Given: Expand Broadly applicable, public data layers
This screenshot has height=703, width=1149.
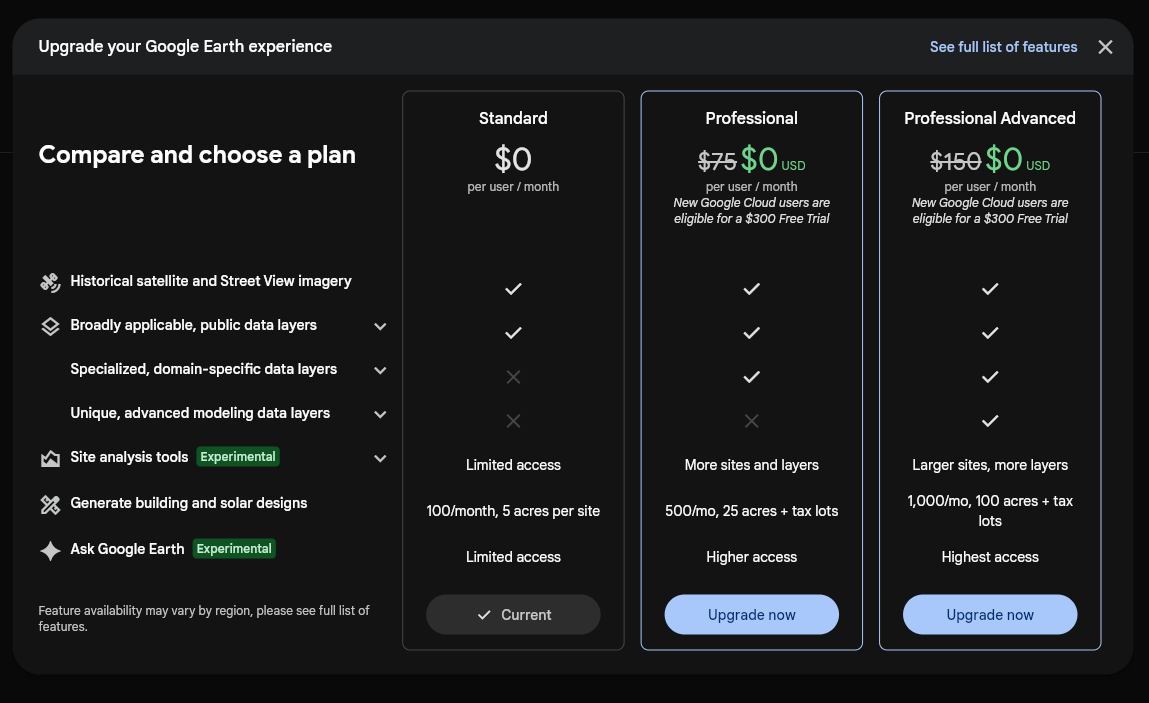Looking at the screenshot, I should 380,326.
